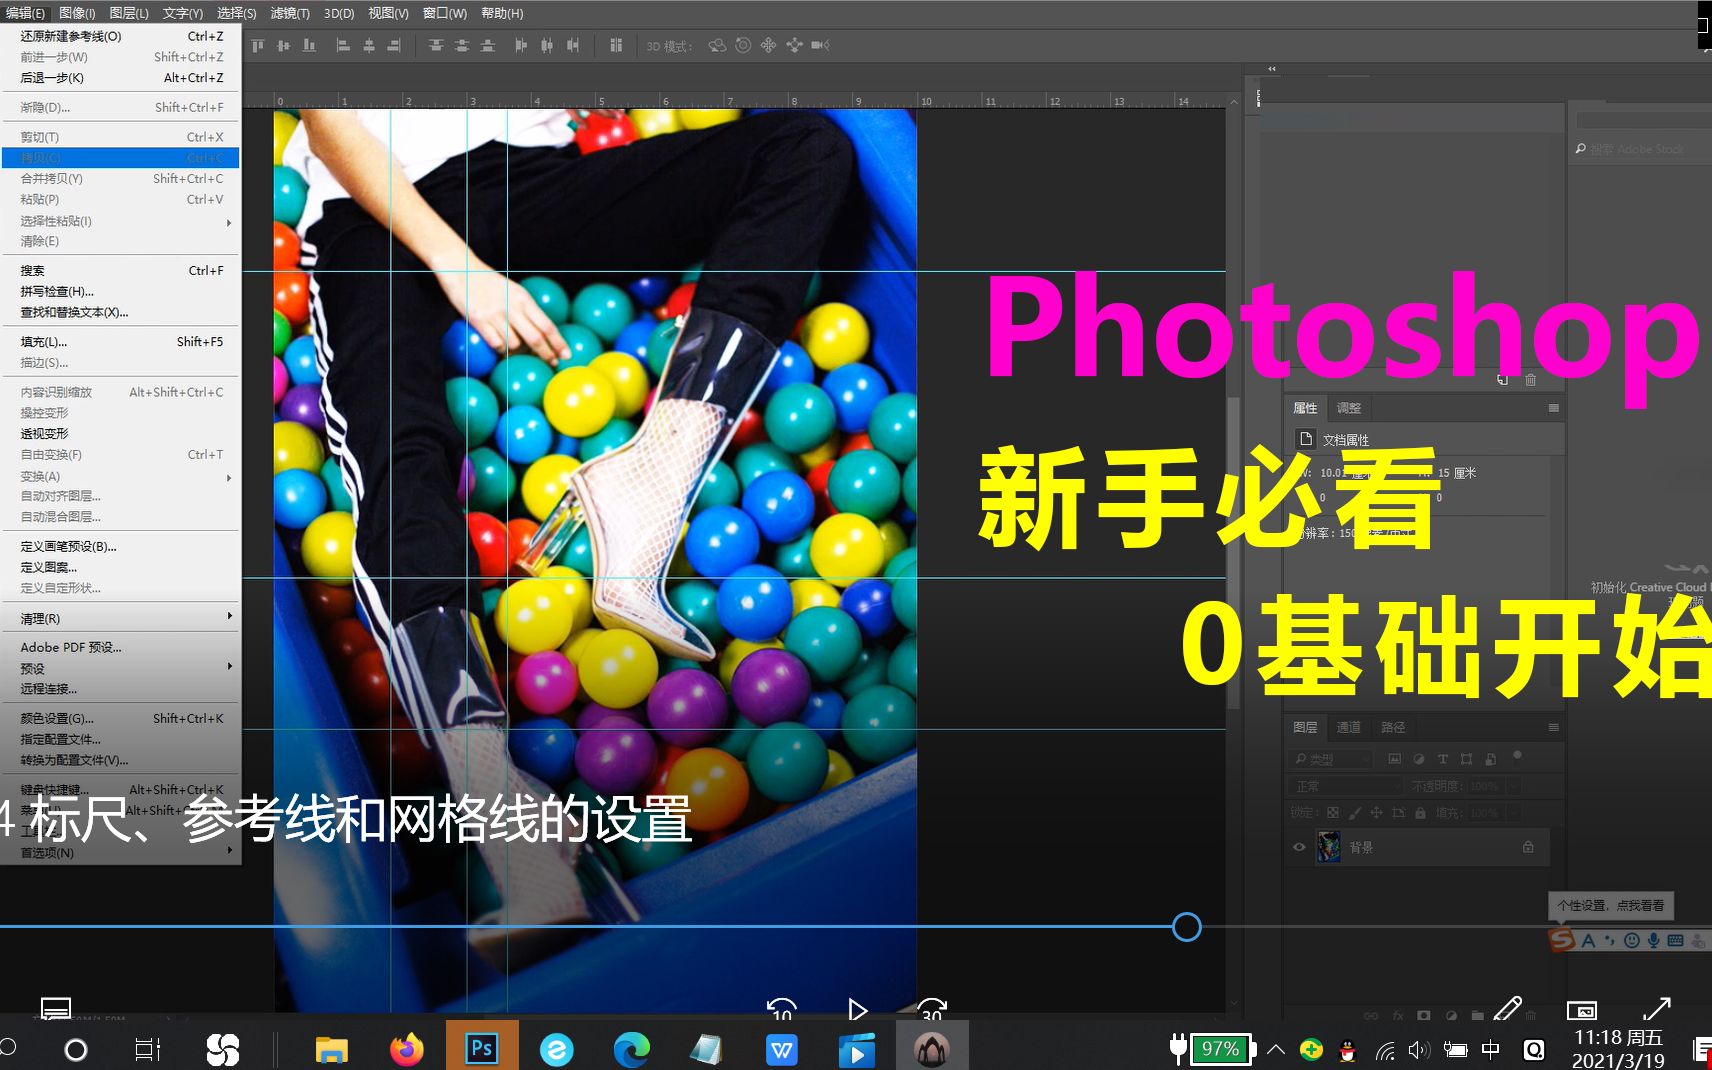Choose 颜色设置 menu entry

[x=120, y=718]
